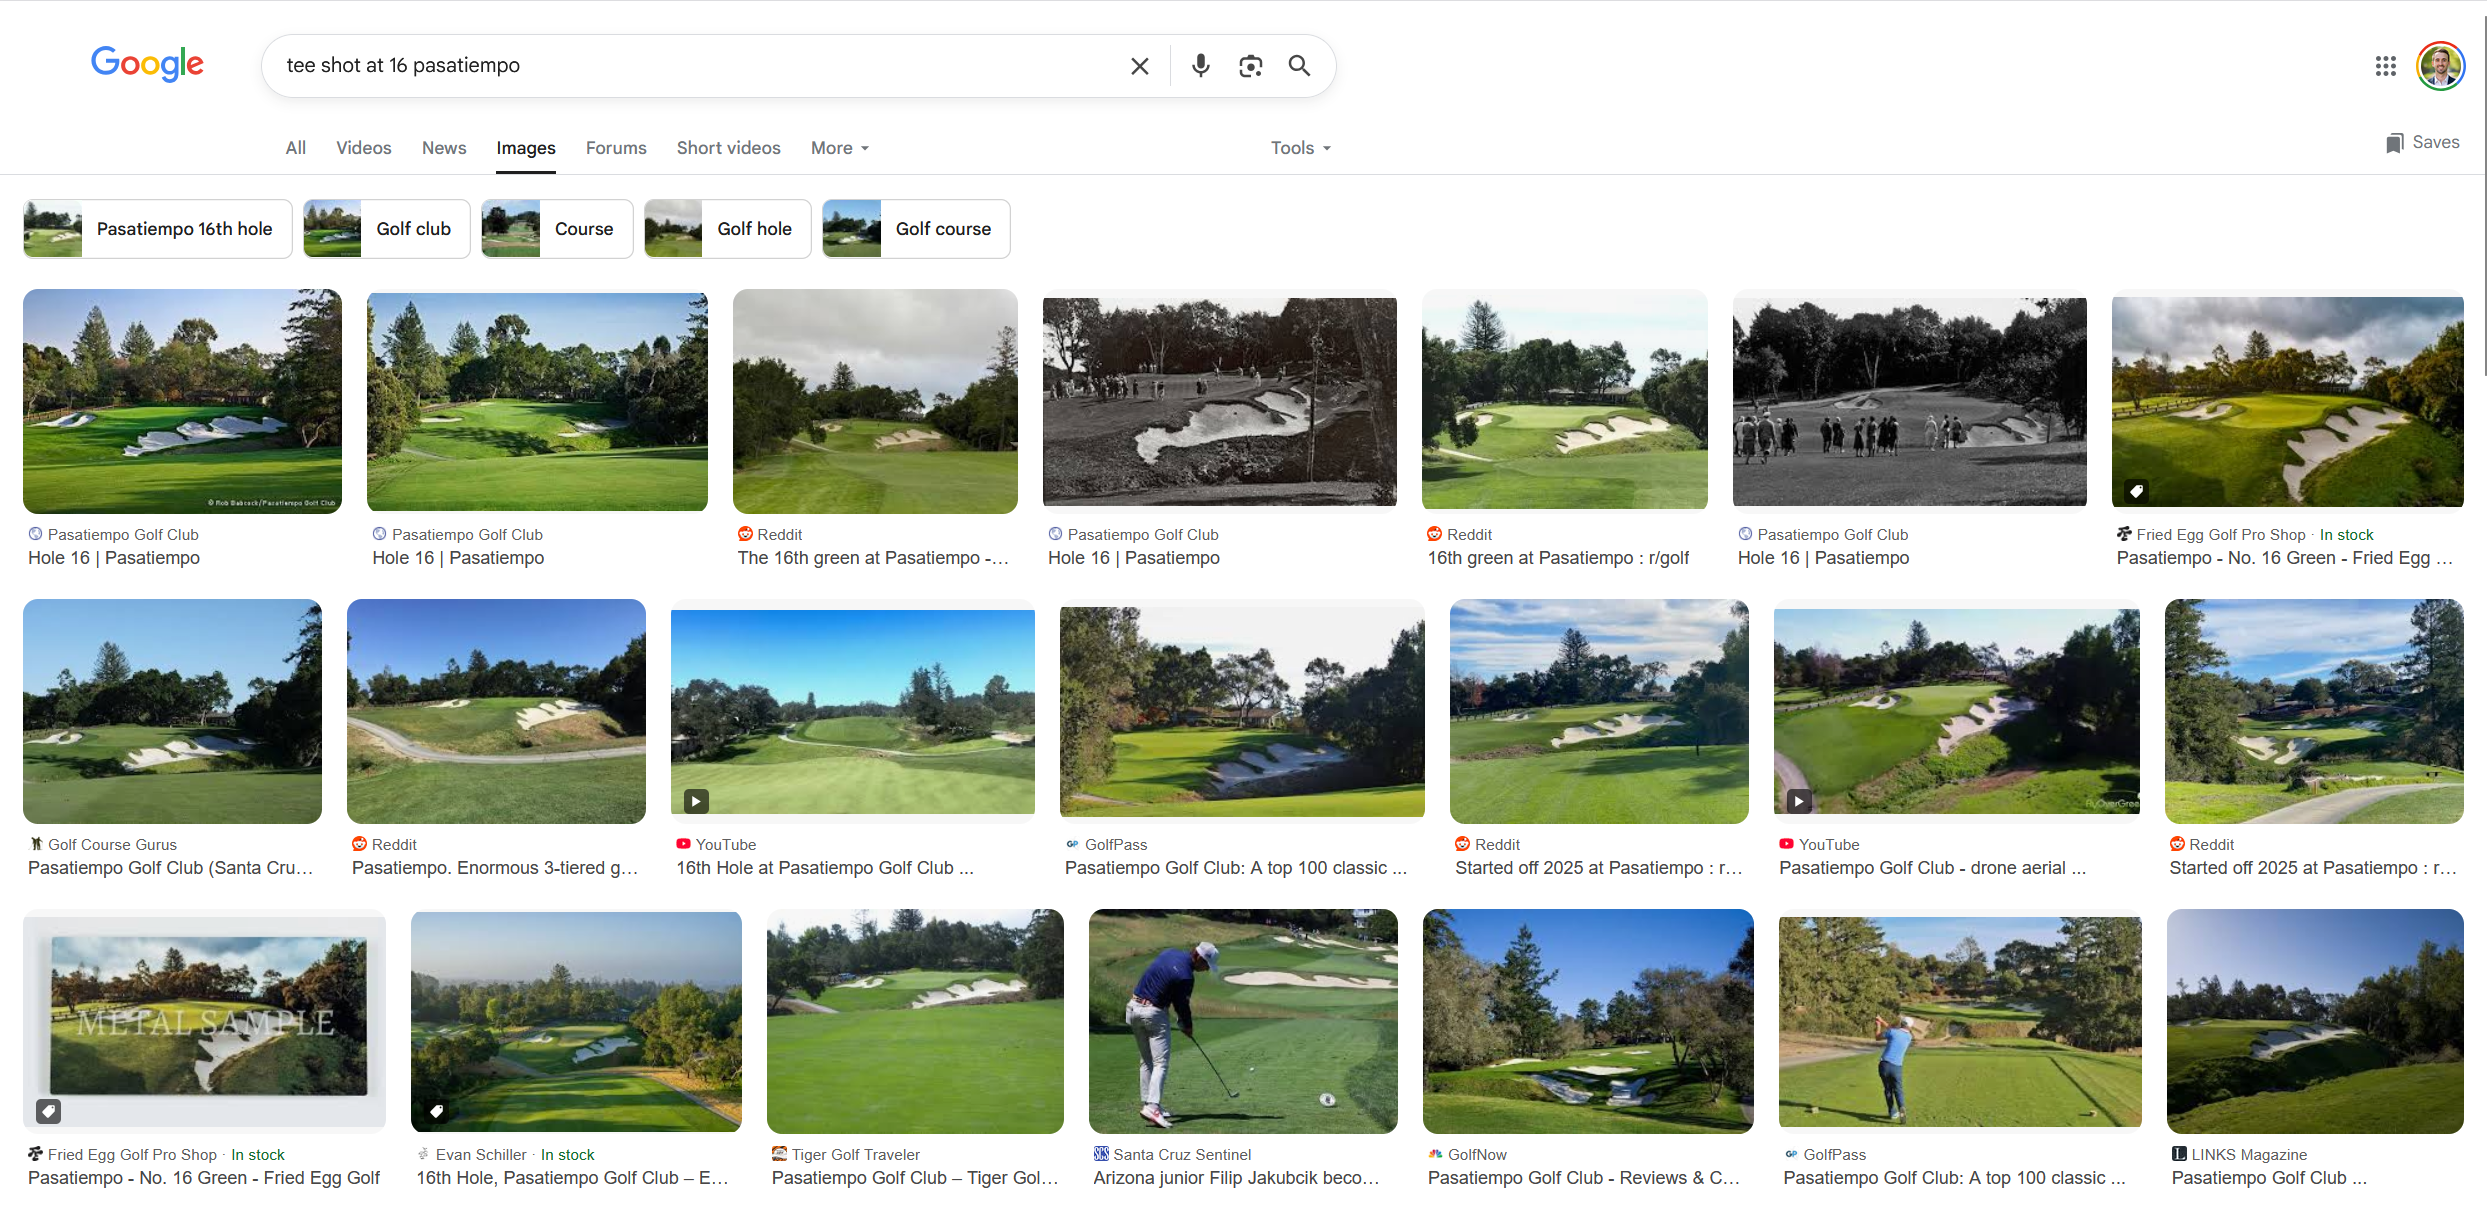This screenshot has height=1217, width=2487.
Task: Expand the More search categories dropdown
Action: 839,148
